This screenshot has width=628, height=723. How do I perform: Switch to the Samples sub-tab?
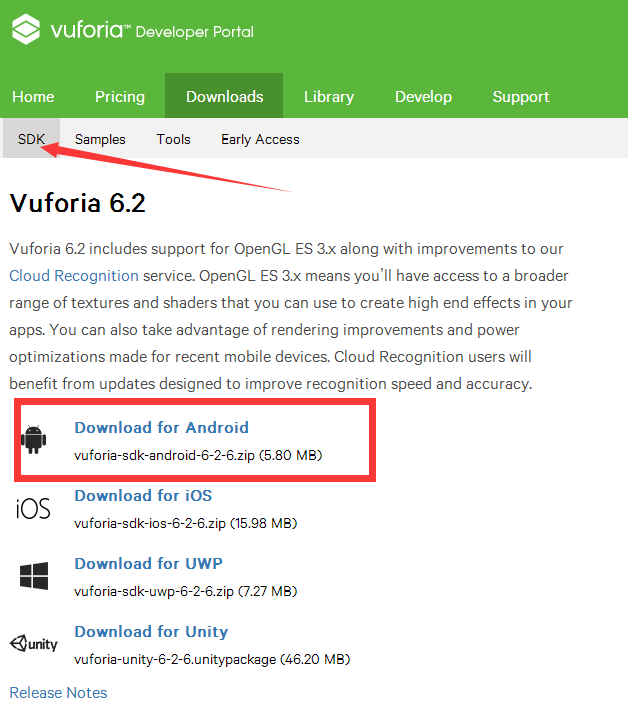tap(100, 139)
